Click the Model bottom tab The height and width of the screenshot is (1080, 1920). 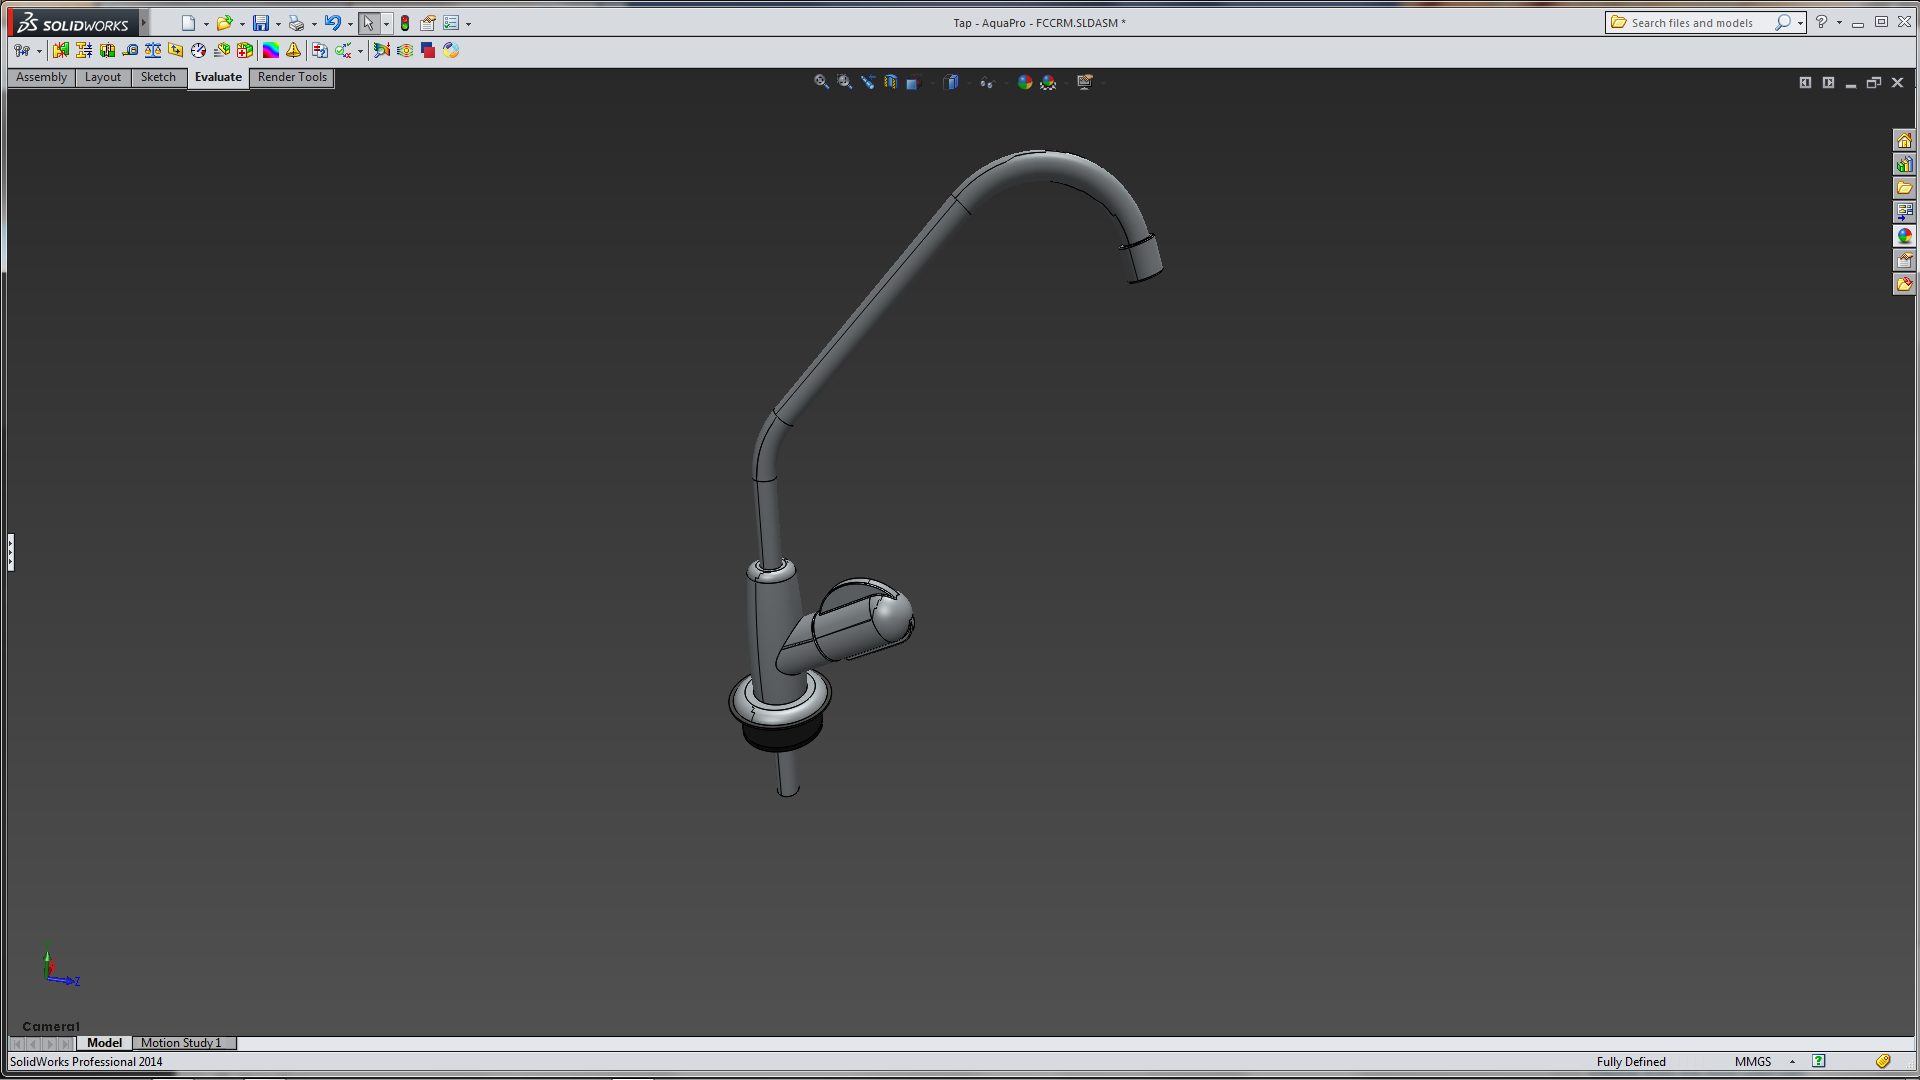(104, 1043)
